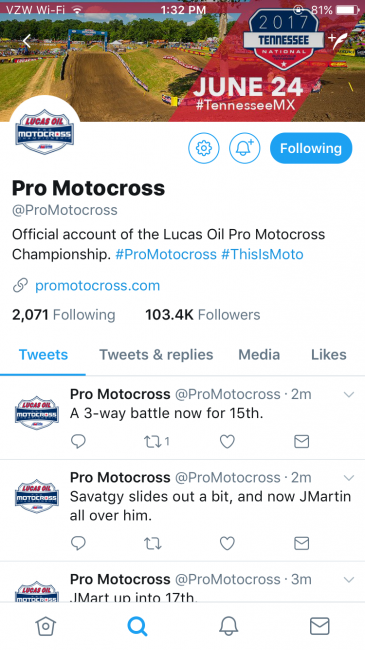Tap the back arrow on header image

[x=27, y=42]
